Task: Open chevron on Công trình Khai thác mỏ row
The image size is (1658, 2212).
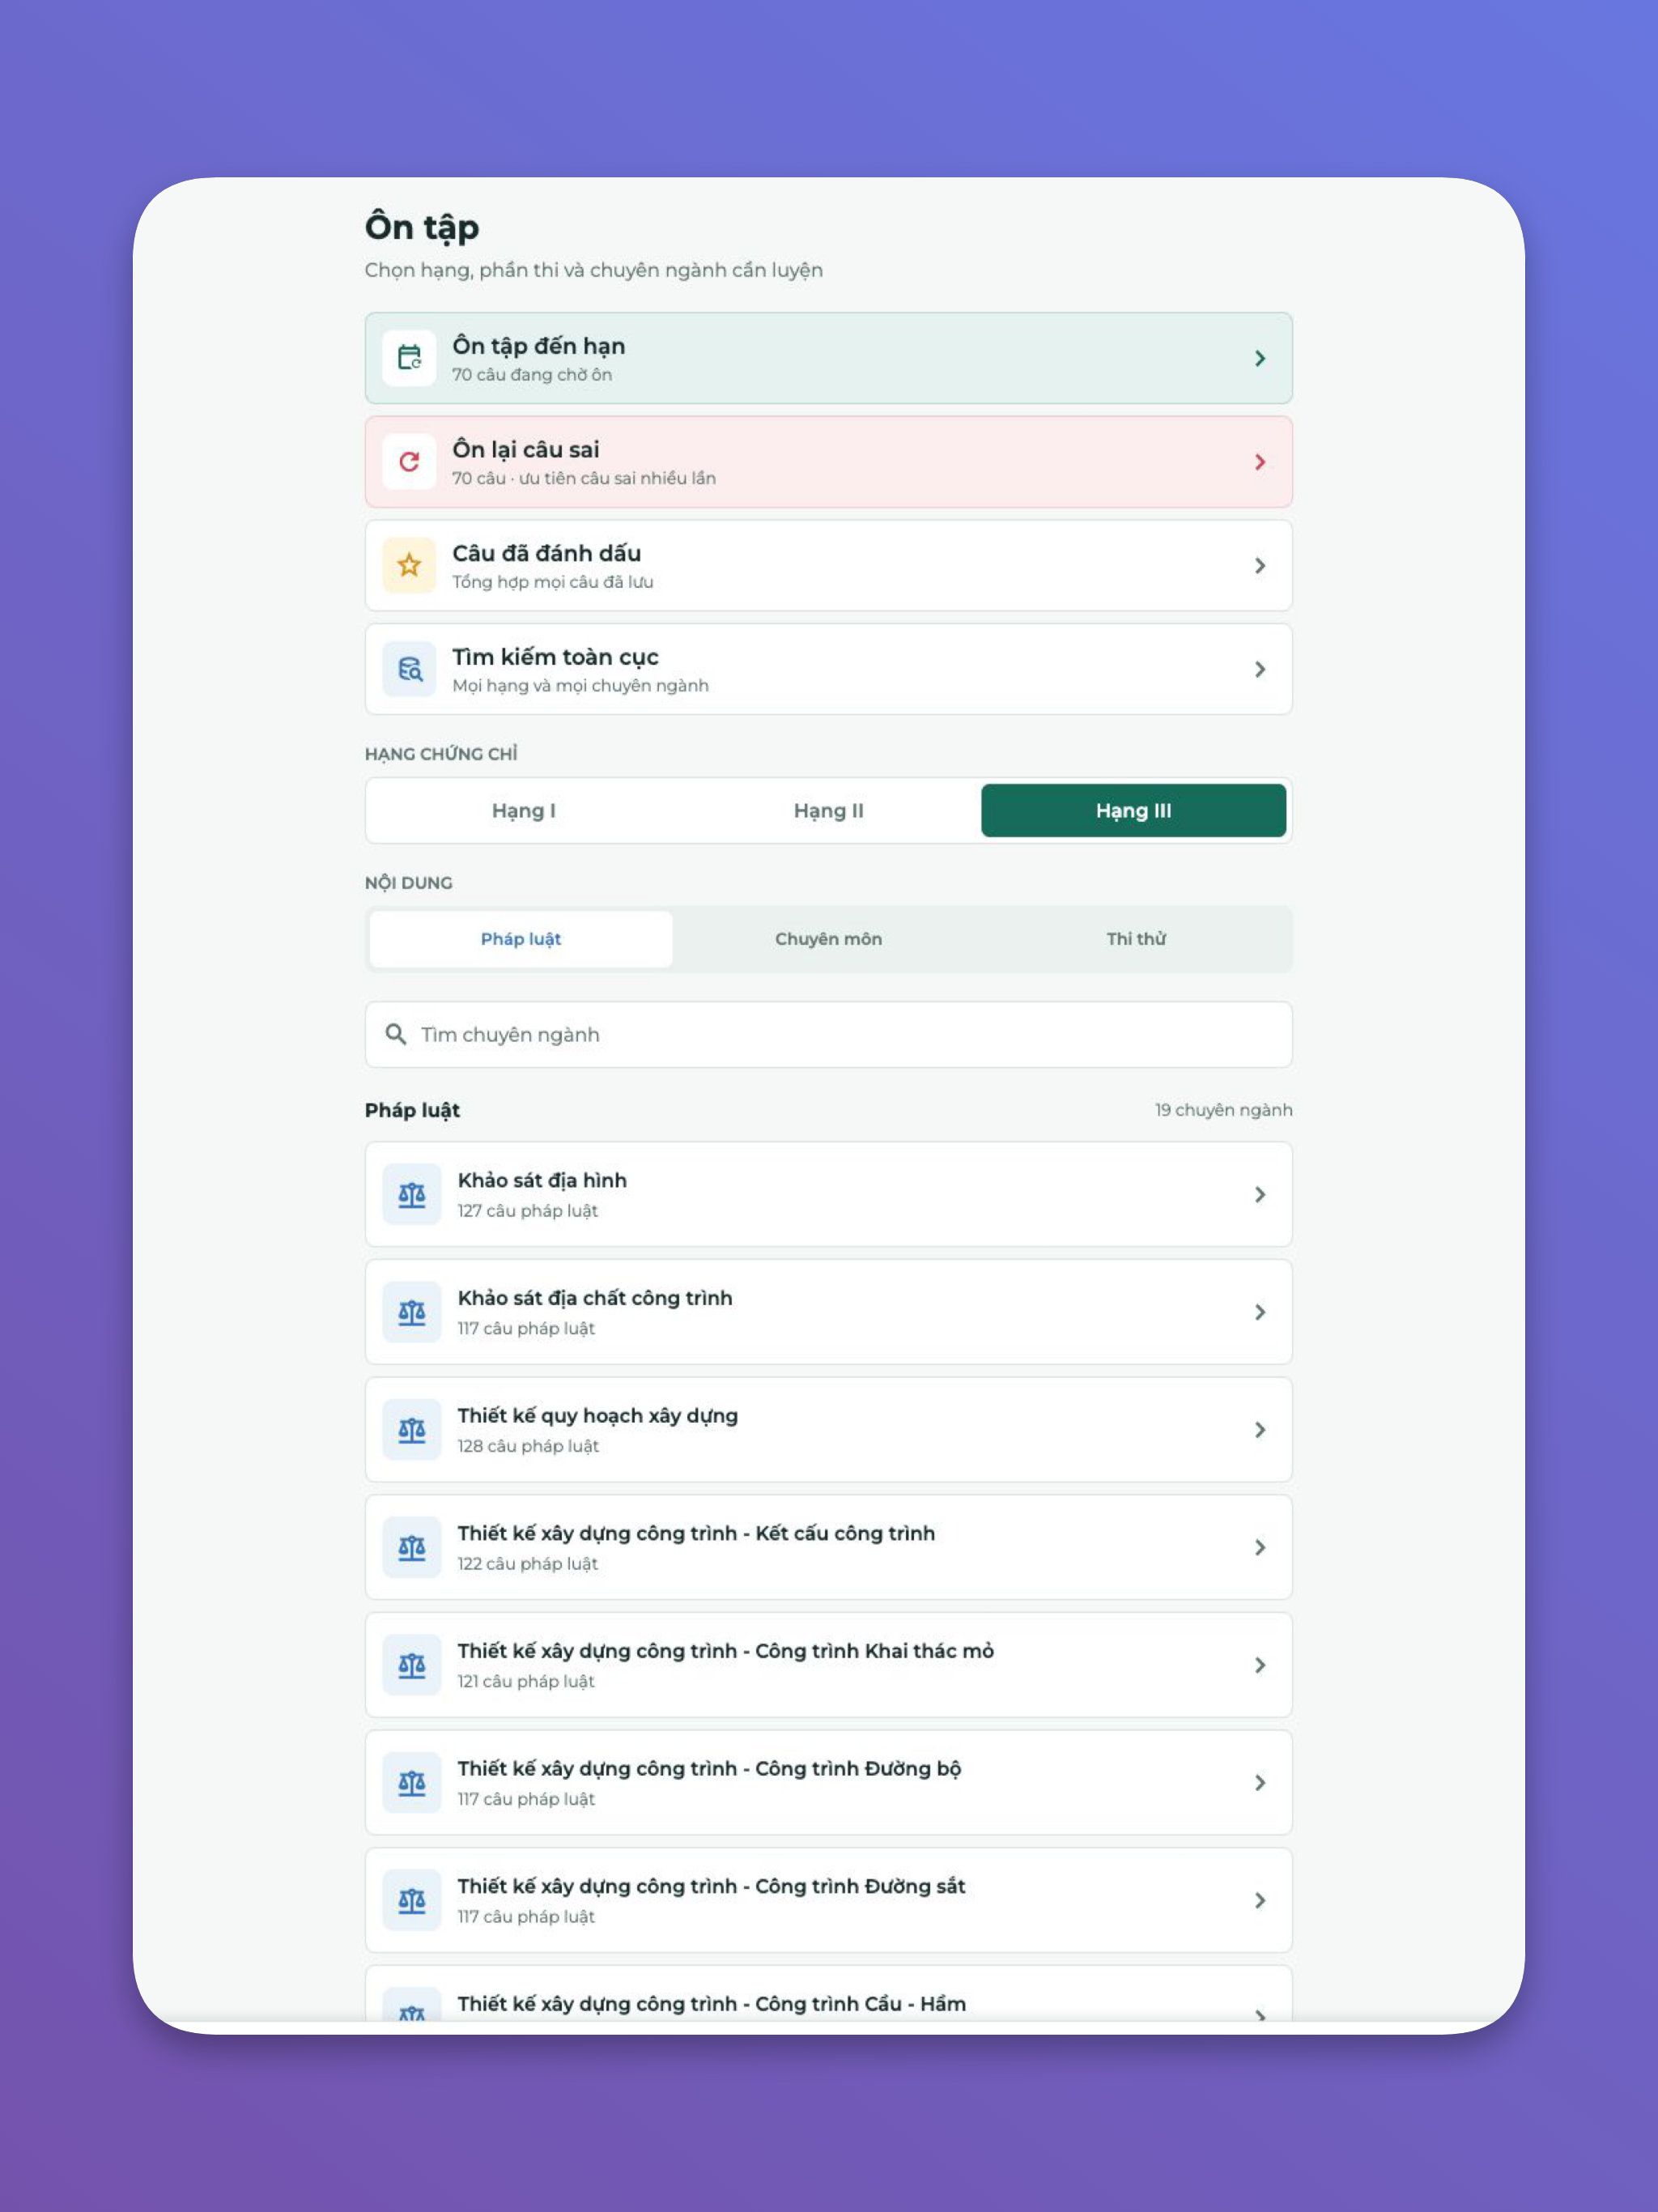Action: tap(1260, 1665)
